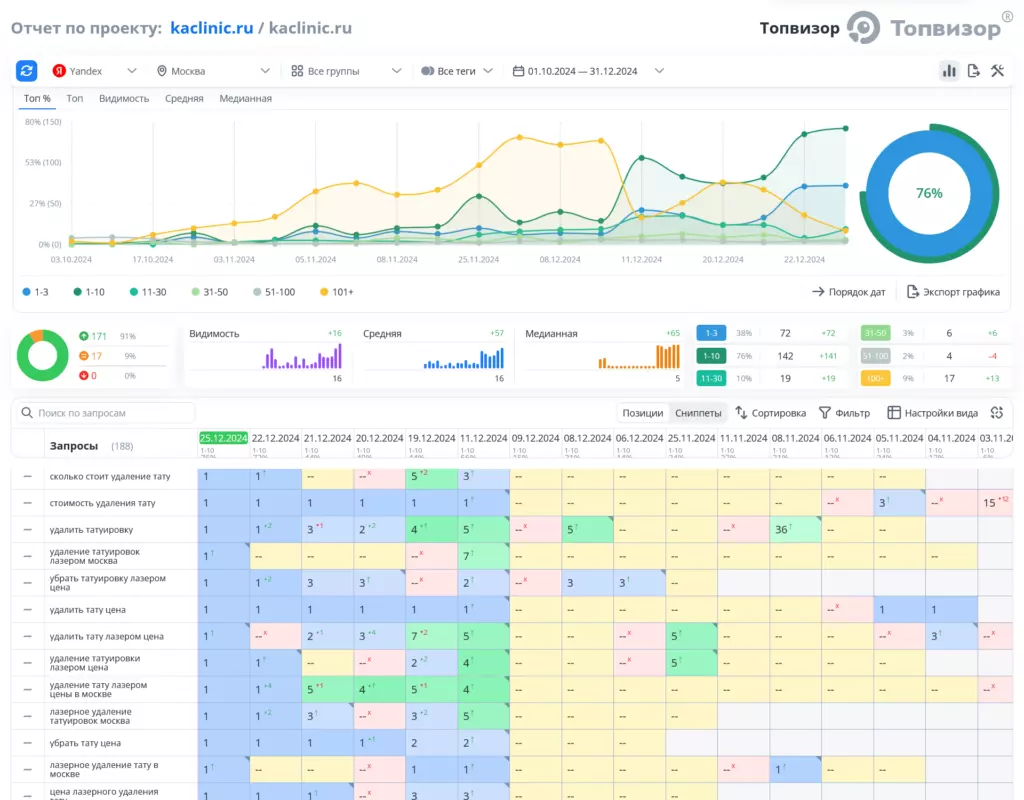Screen dimensions: 1024x800
Task: Expand the Все теги dropdown
Action: point(456,71)
